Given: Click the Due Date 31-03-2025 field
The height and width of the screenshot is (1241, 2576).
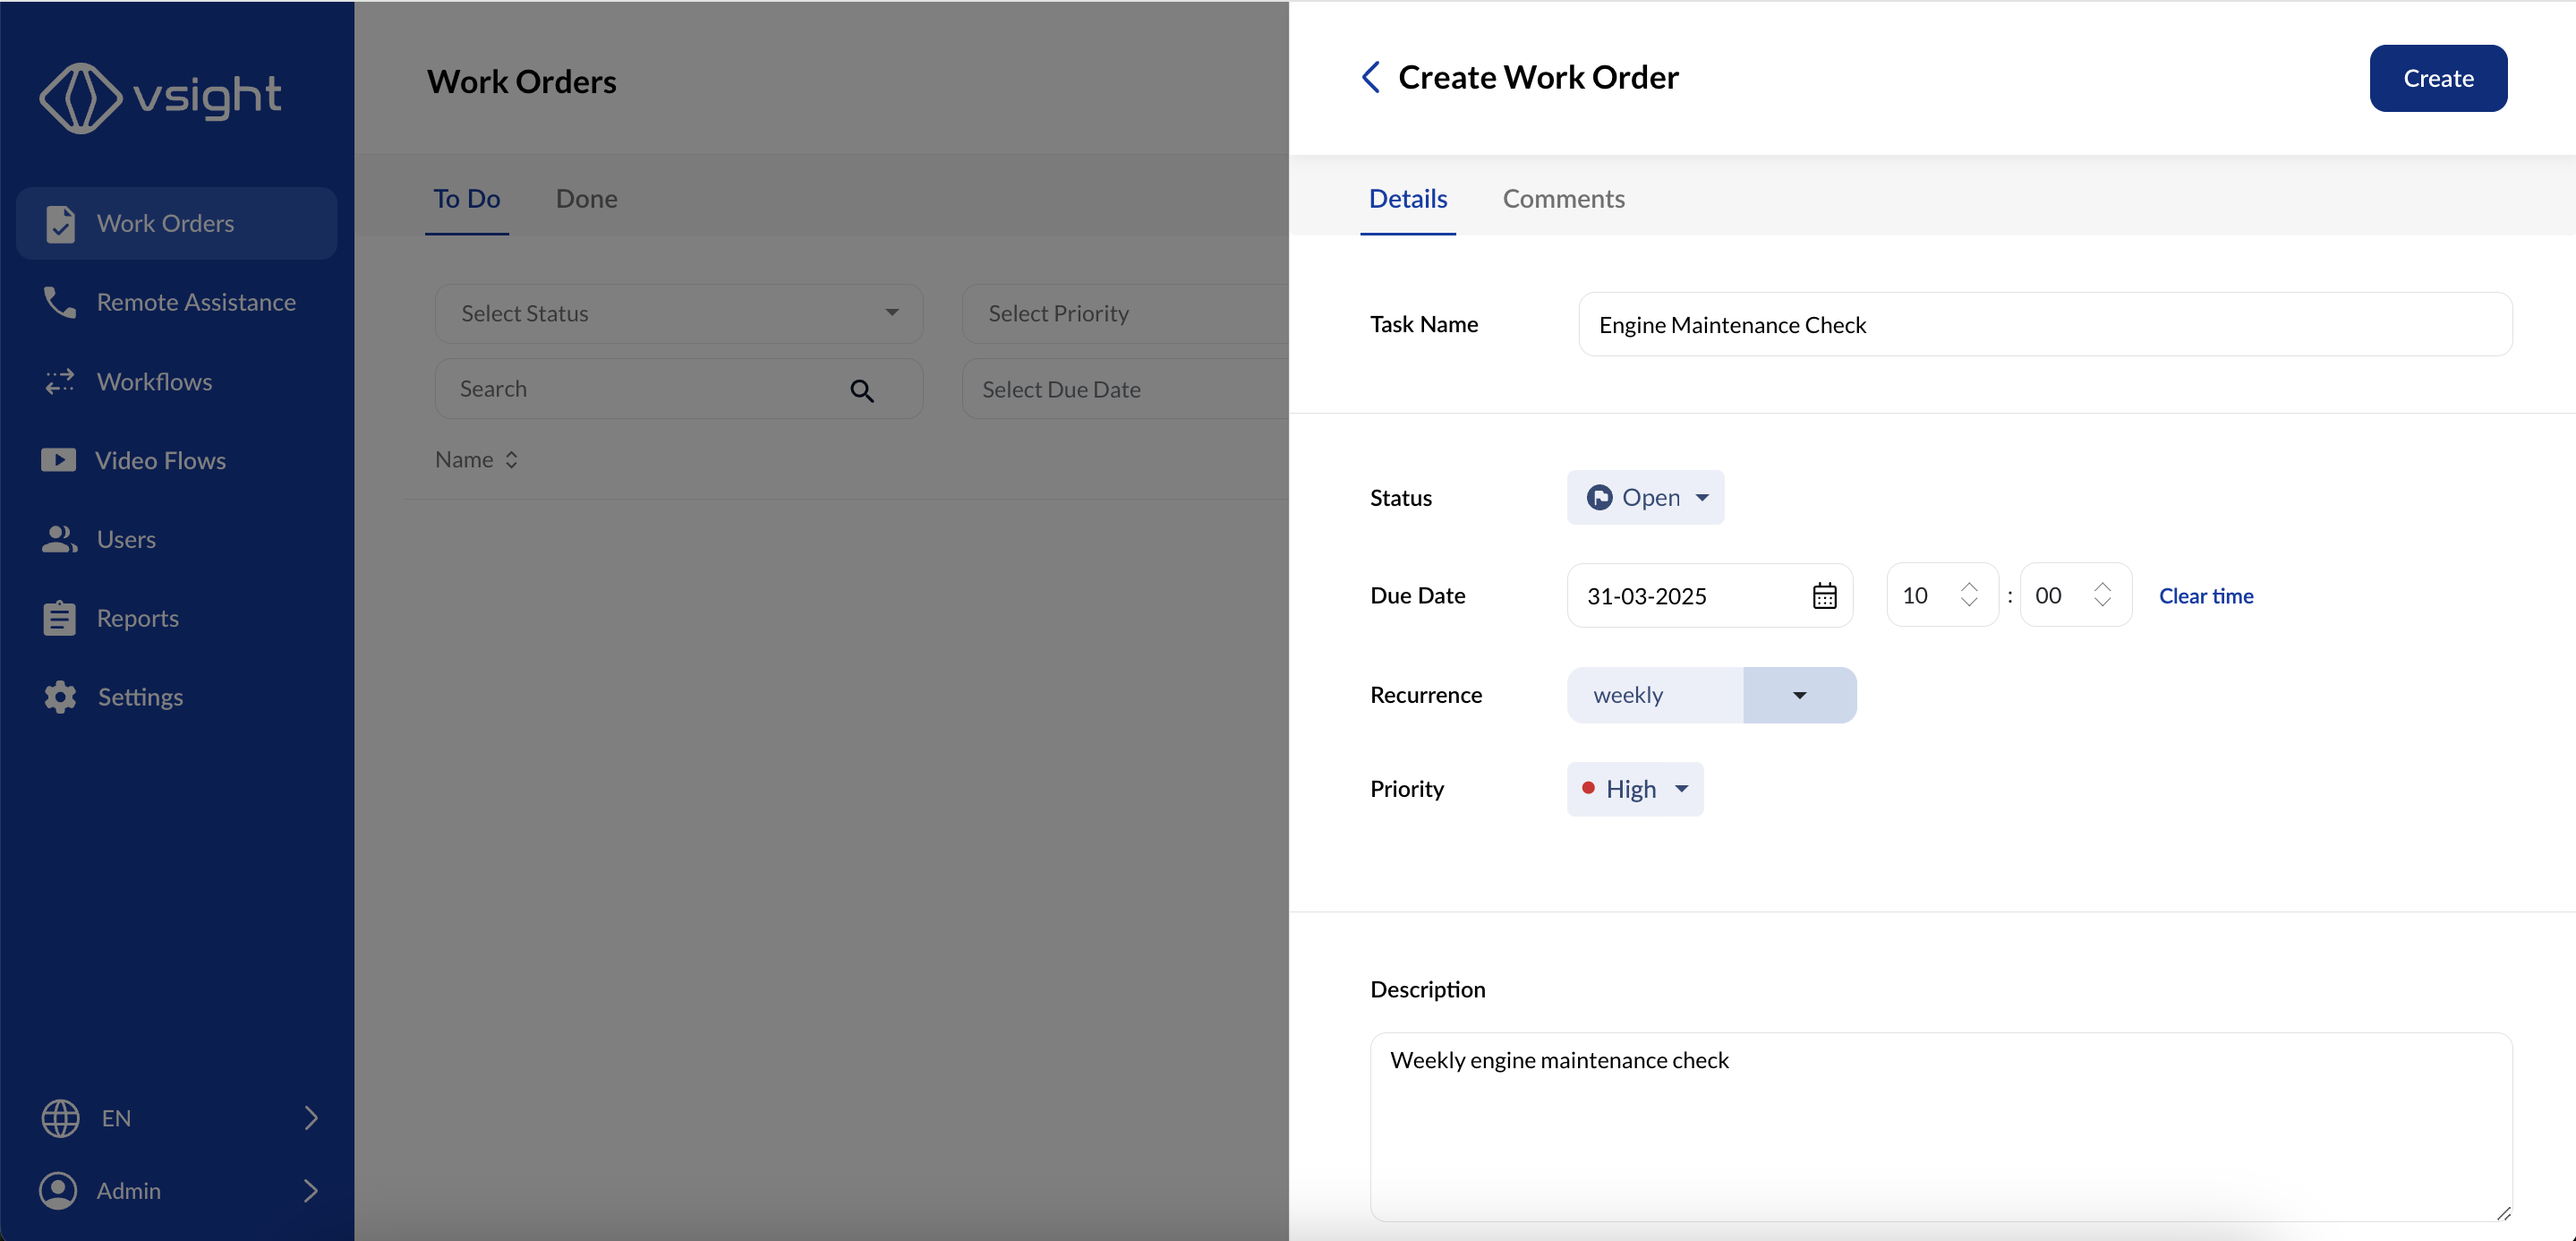Looking at the screenshot, I should coord(1709,596).
